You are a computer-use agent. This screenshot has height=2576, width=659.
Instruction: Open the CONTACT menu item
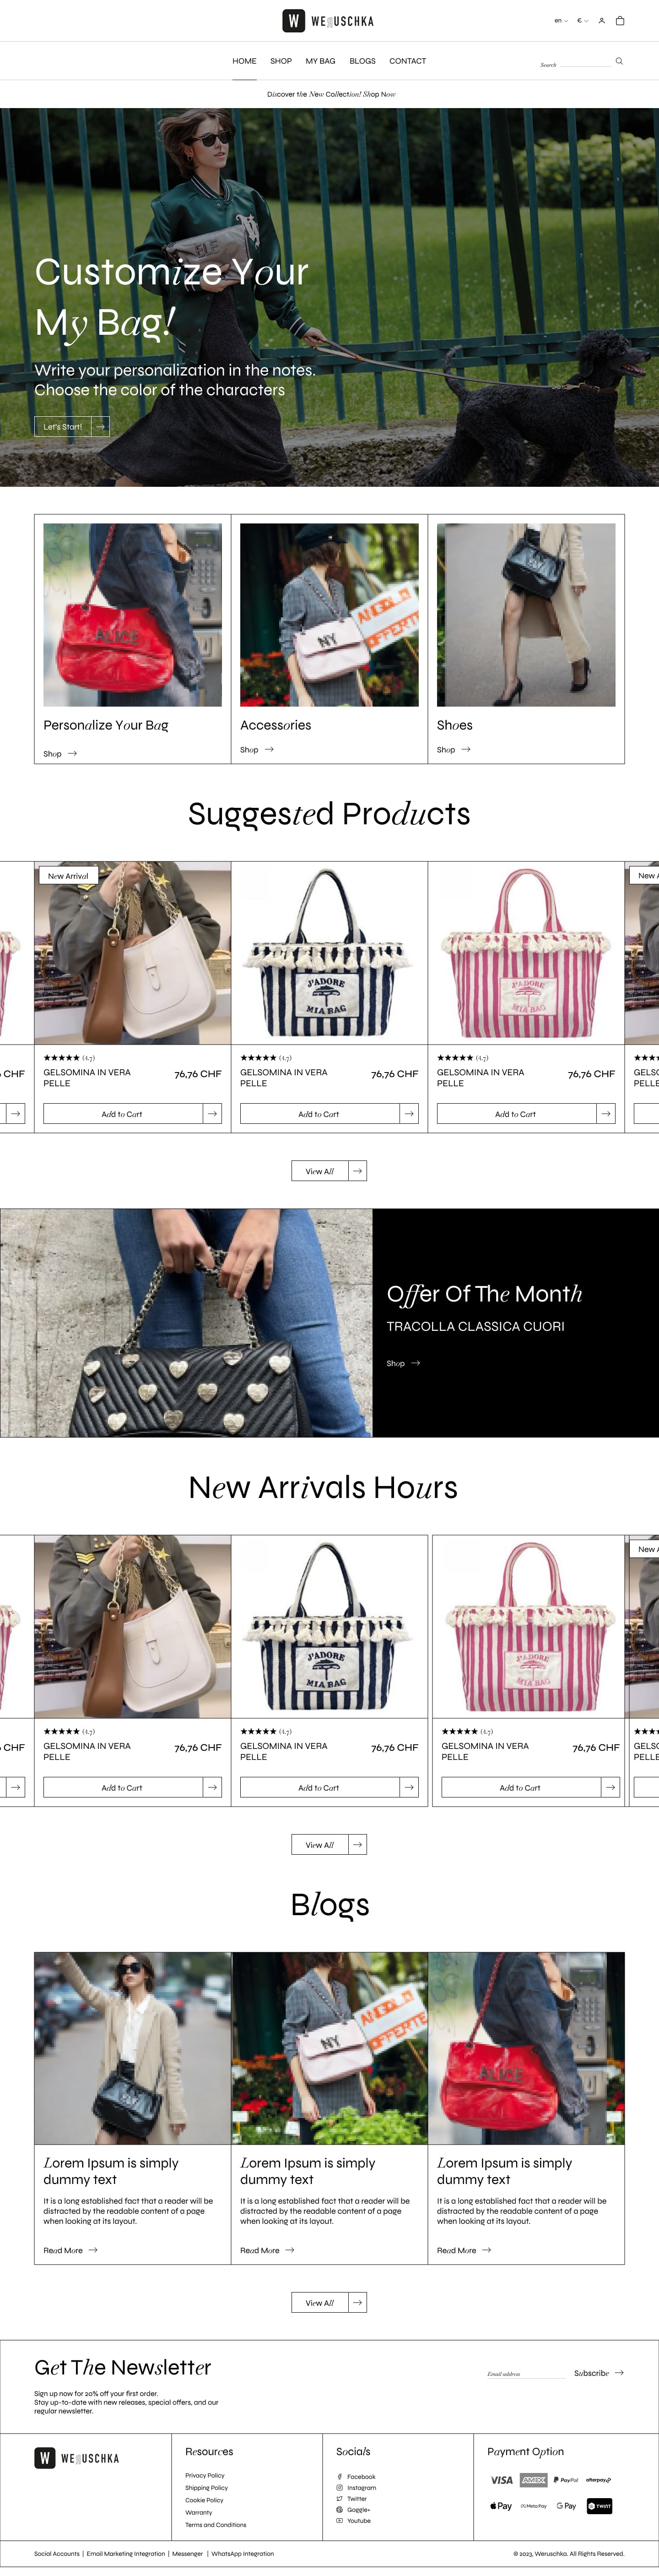tap(407, 61)
